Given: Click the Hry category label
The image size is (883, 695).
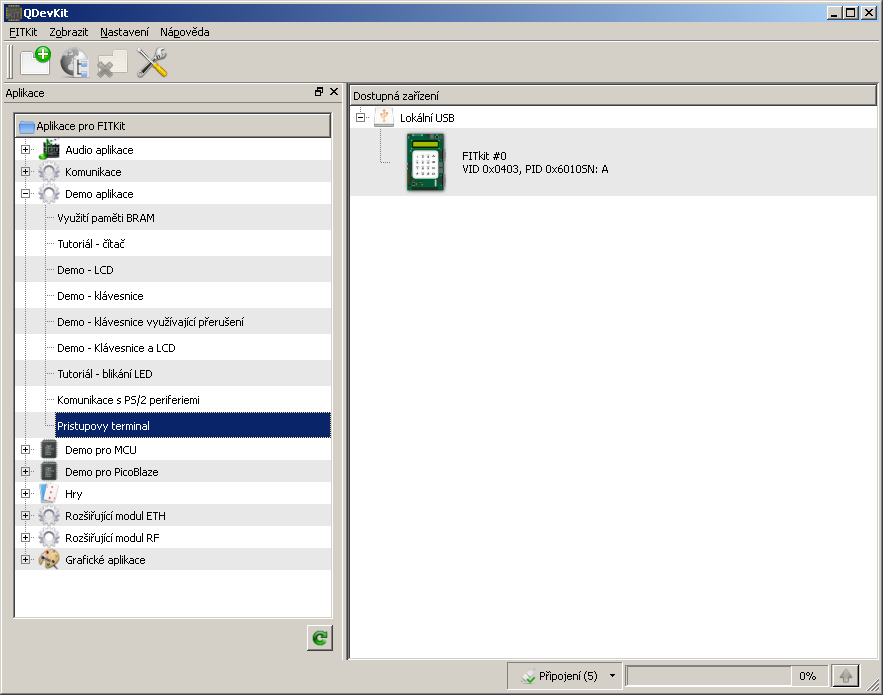Looking at the screenshot, I should [74, 494].
